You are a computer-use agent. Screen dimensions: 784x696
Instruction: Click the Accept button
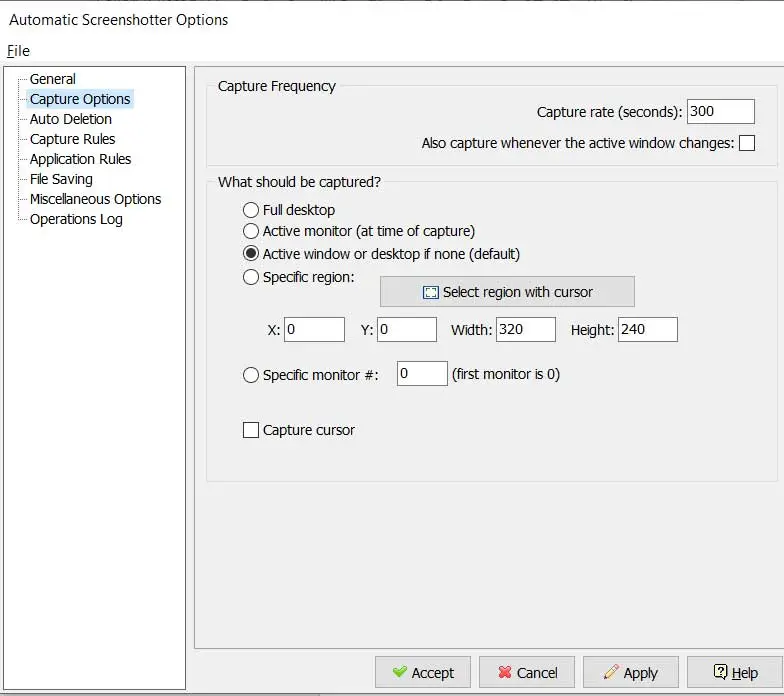coord(422,672)
